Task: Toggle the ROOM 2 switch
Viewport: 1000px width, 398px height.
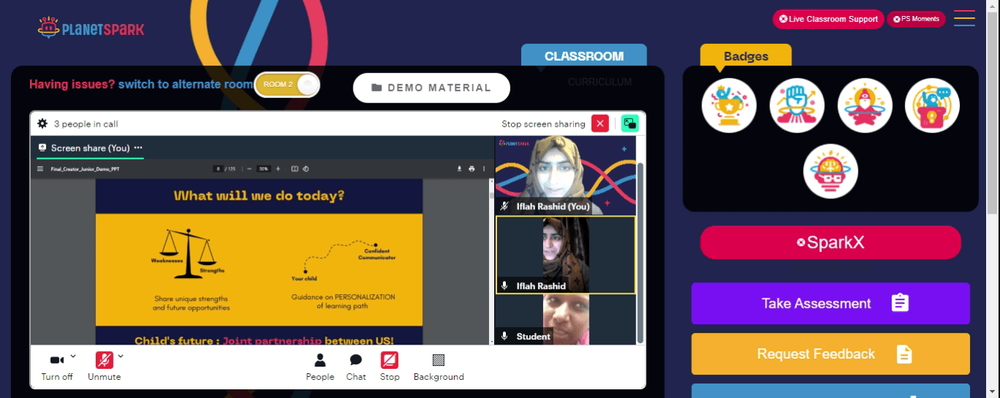Action: click(x=286, y=85)
